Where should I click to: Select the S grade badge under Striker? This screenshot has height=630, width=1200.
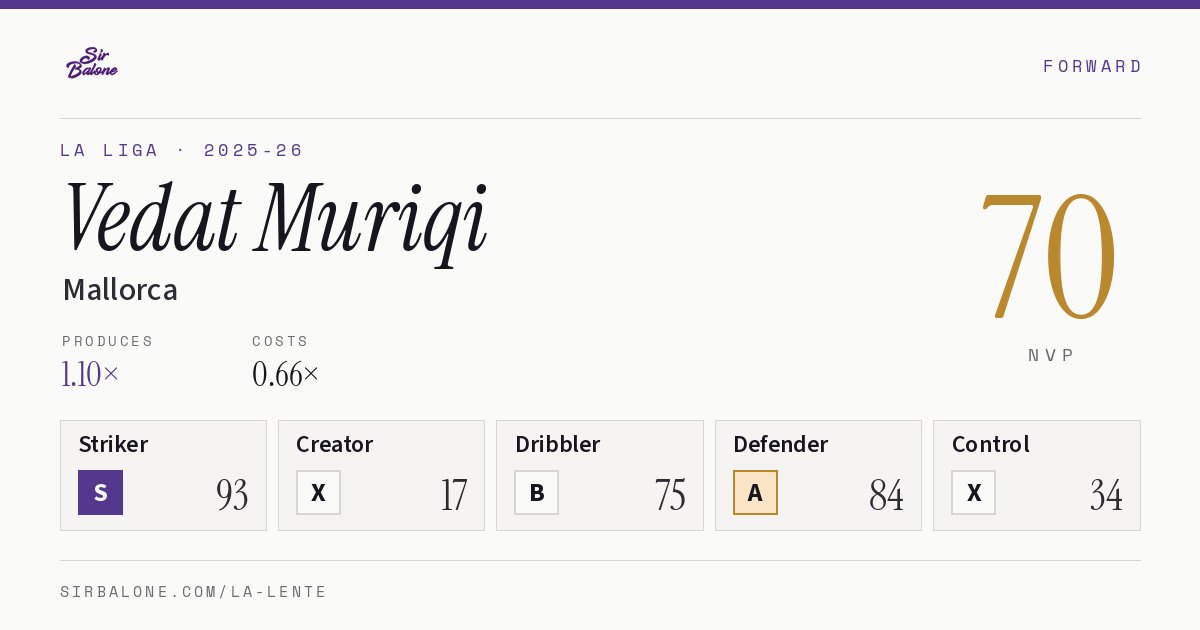pyautogui.click(x=100, y=492)
